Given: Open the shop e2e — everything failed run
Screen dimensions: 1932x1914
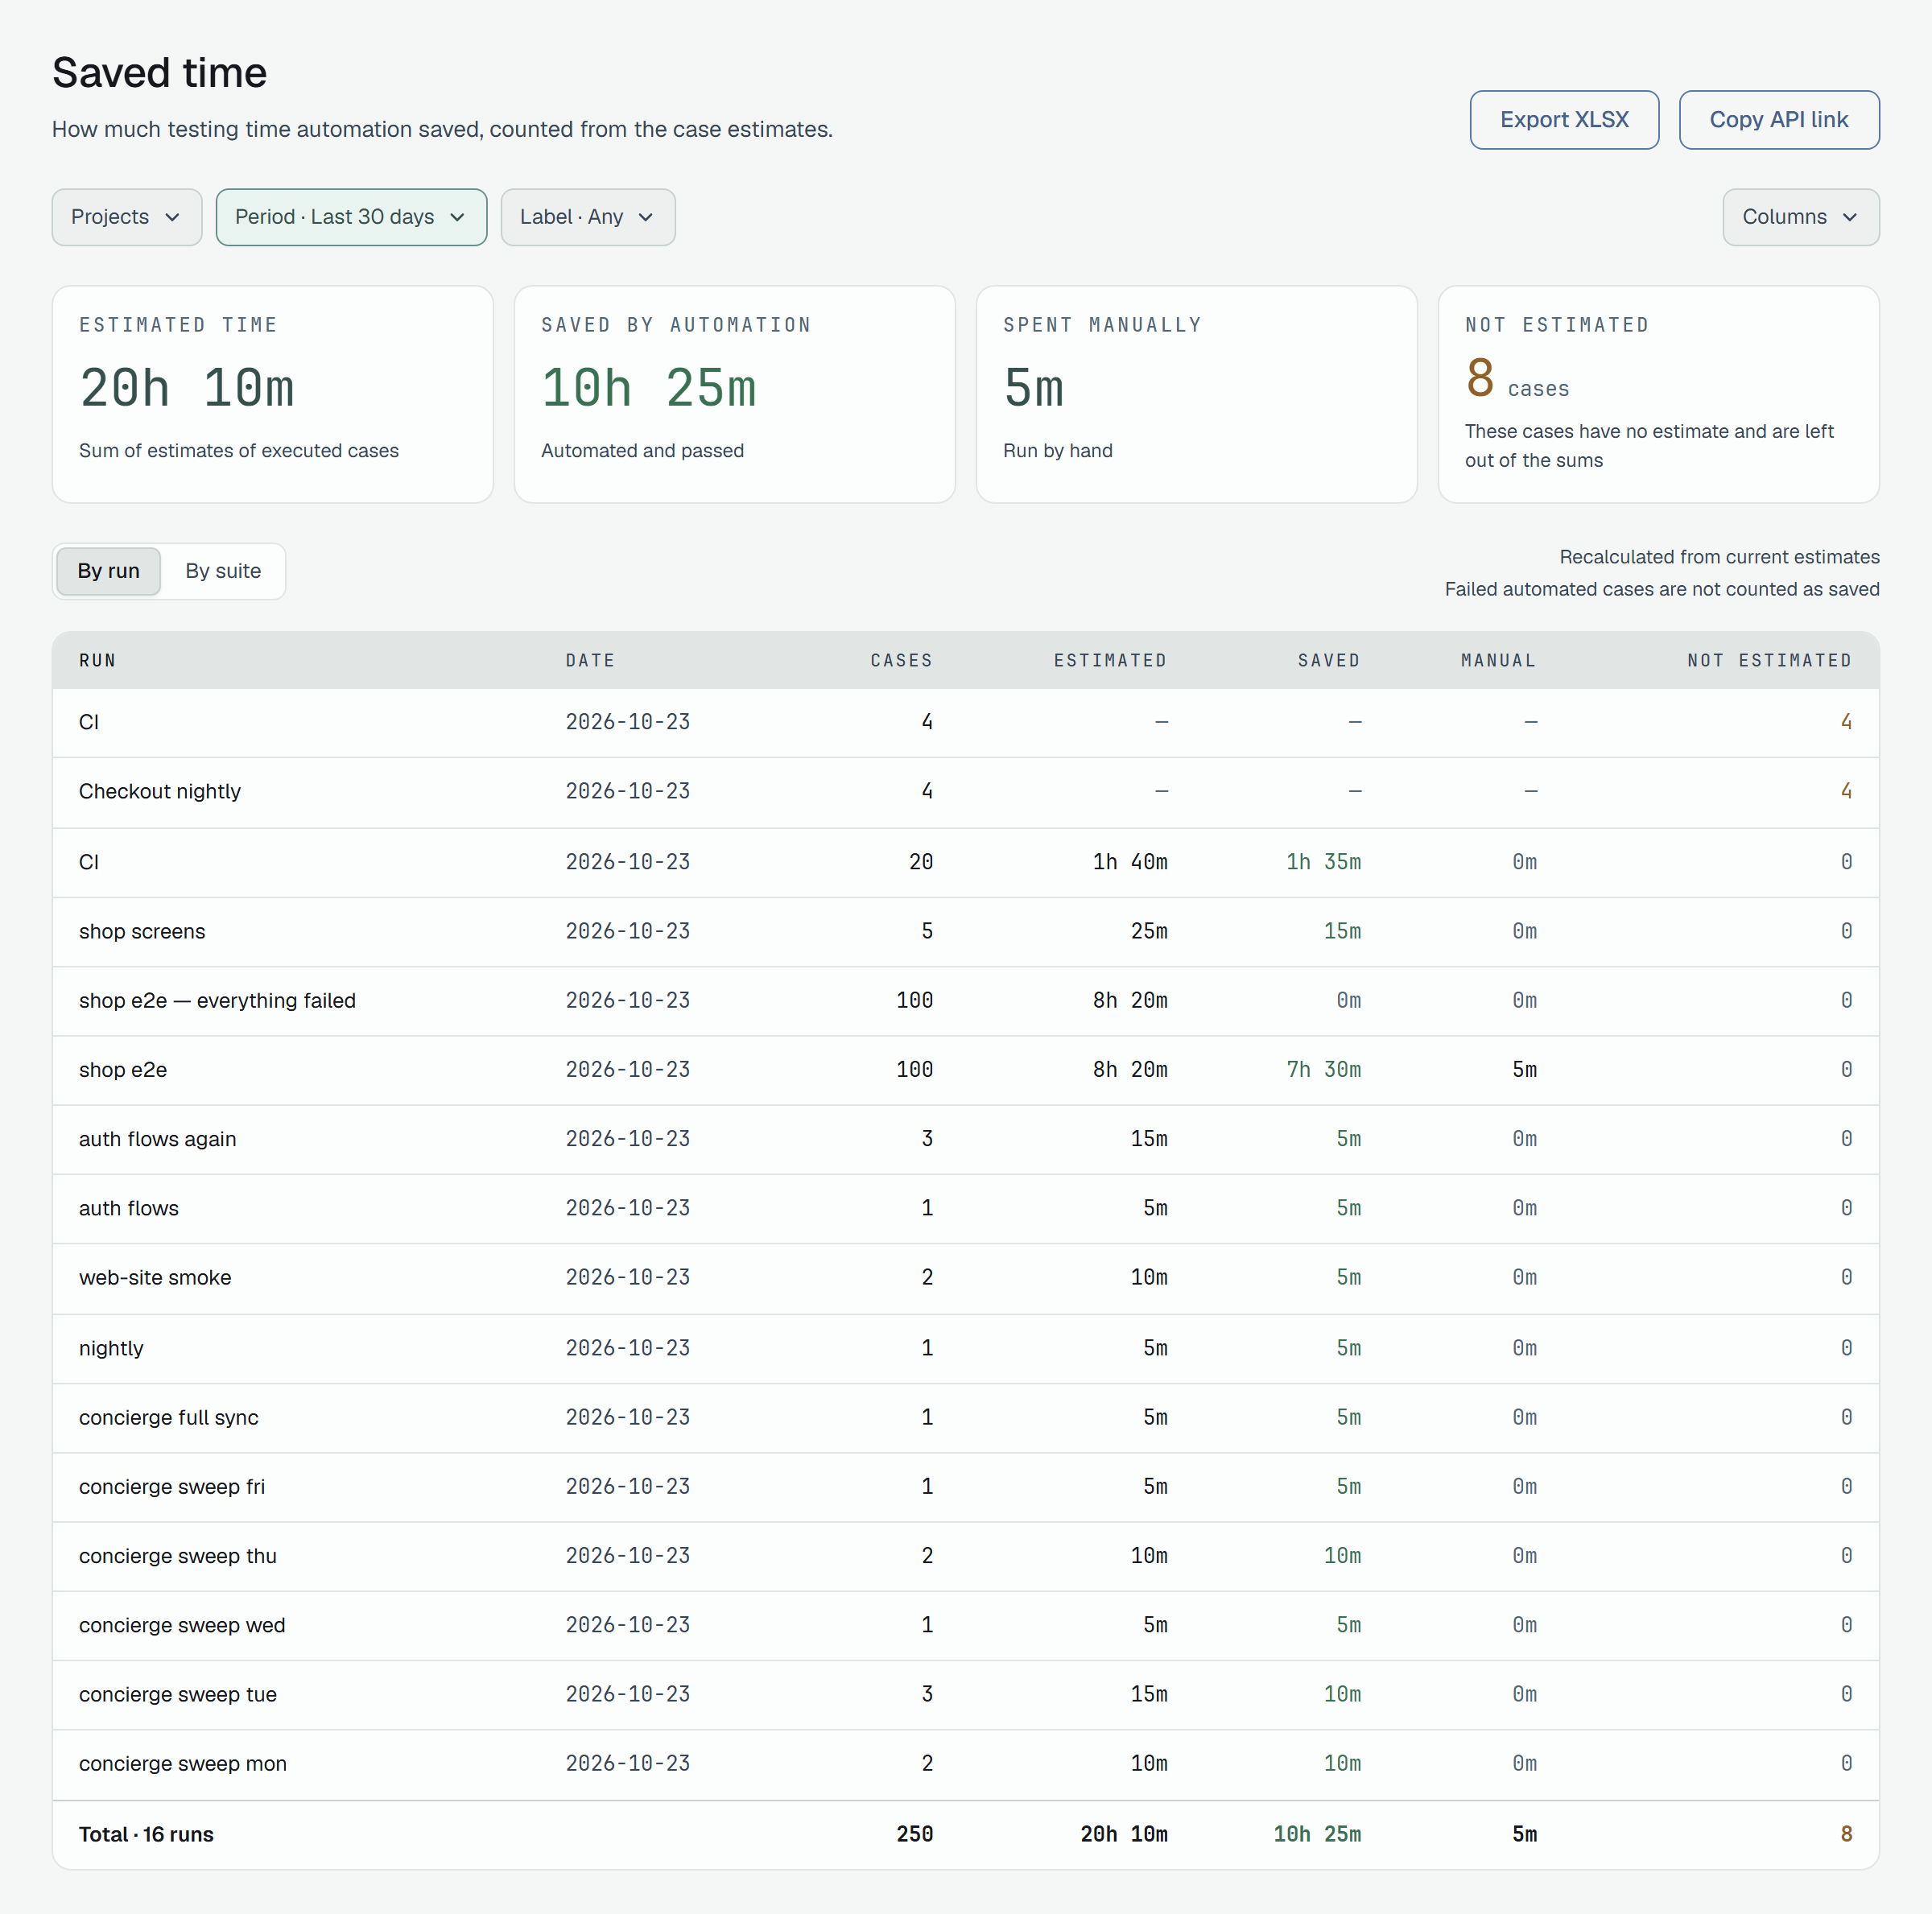Looking at the screenshot, I should pos(966,1001).
